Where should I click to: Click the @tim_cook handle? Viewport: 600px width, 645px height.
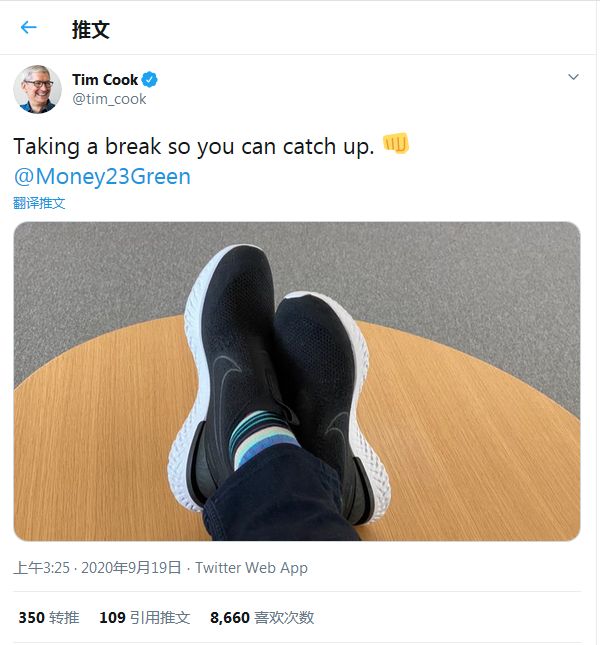click(x=109, y=99)
